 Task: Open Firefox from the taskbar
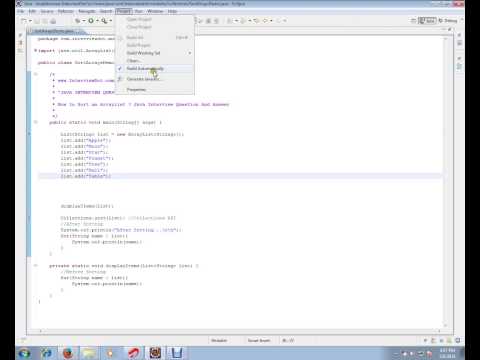(68, 353)
